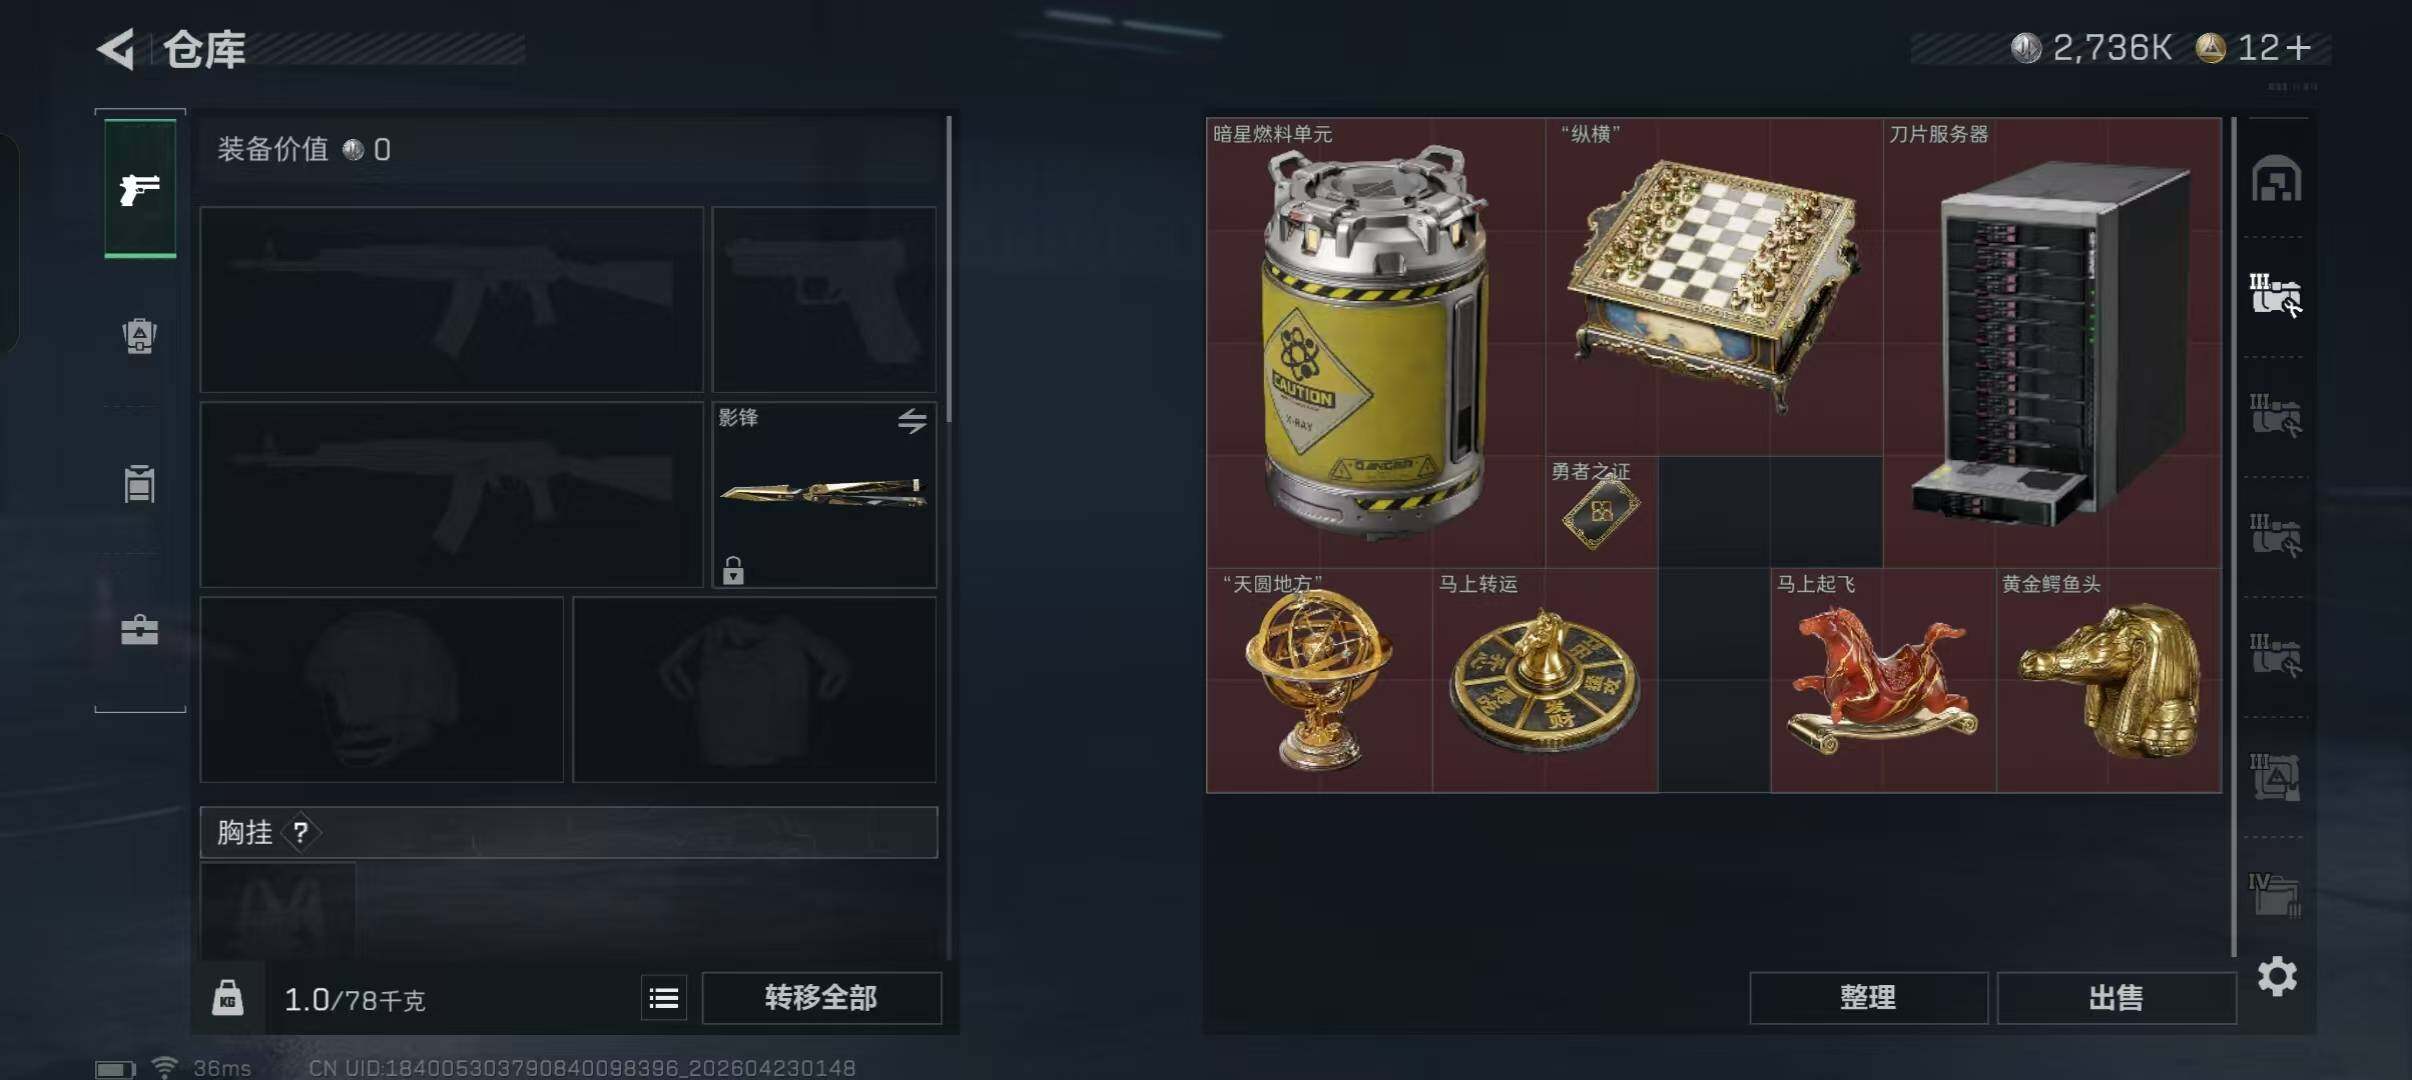2412x1080 pixels.
Task: Go back using the arrow beside 仓库
Action: (x=116, y=49)
